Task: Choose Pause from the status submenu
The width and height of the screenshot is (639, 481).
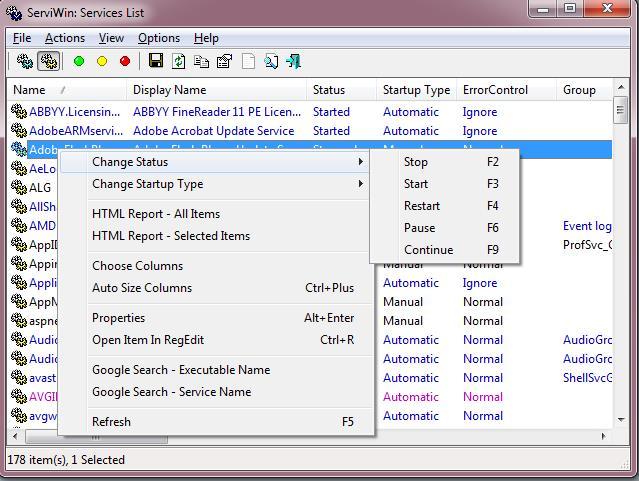Action: pyautogui.click(x=445, y=228)
